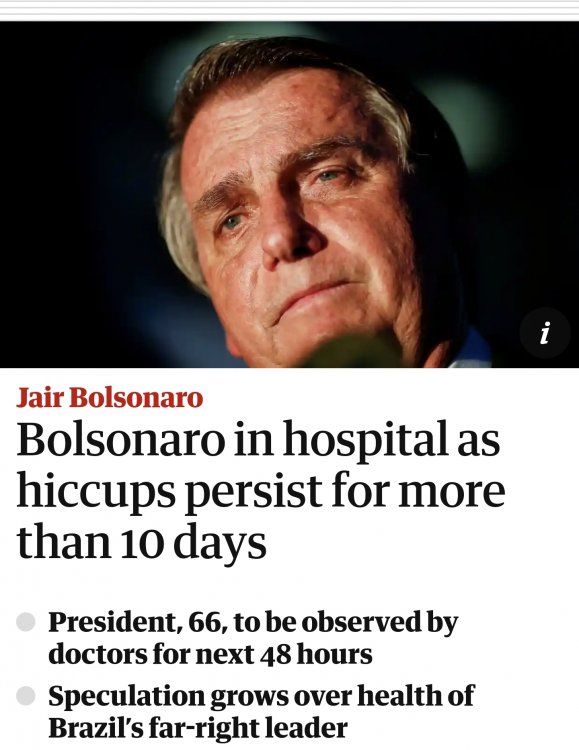Click the word 'Jair' in red tag
This screenshot has height=750, width=579.
tap(40, 397)
